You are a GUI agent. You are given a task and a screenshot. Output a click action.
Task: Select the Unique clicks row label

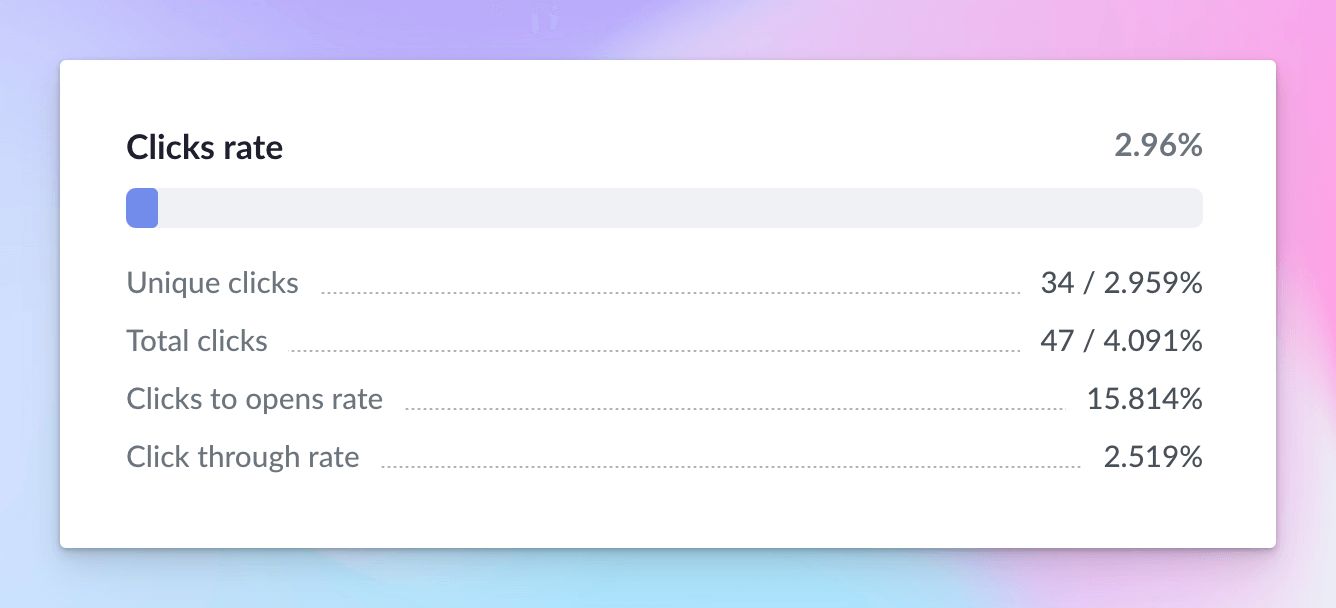212,283
